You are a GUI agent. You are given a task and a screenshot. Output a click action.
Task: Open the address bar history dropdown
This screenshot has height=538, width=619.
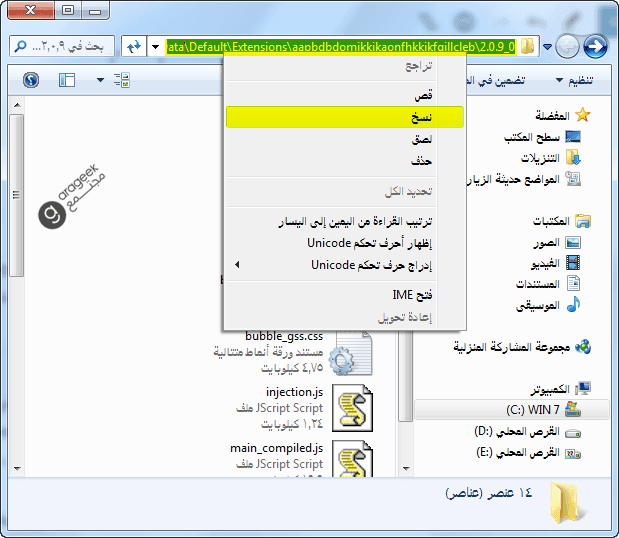[155, 46]
